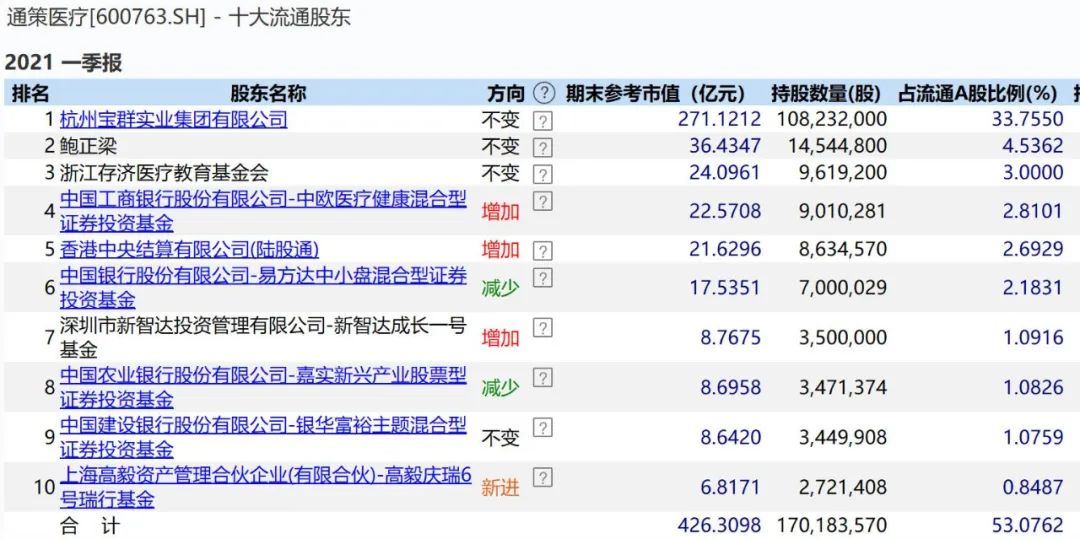Click ratio value 2.1831

coord(1033,287)
